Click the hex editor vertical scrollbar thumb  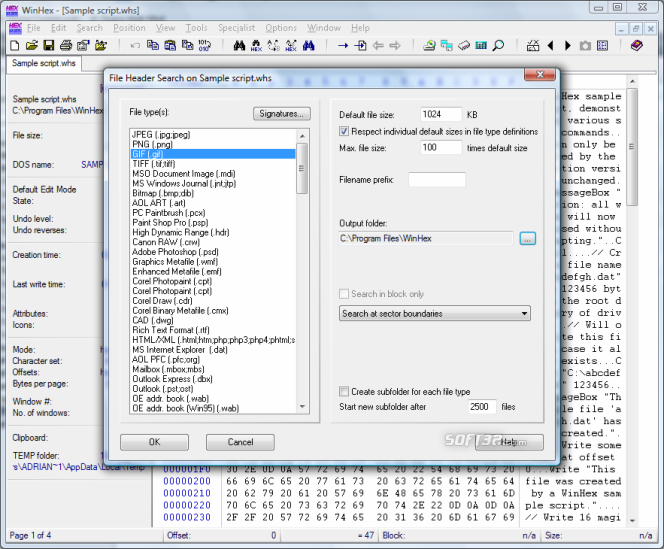pos(632,147)
